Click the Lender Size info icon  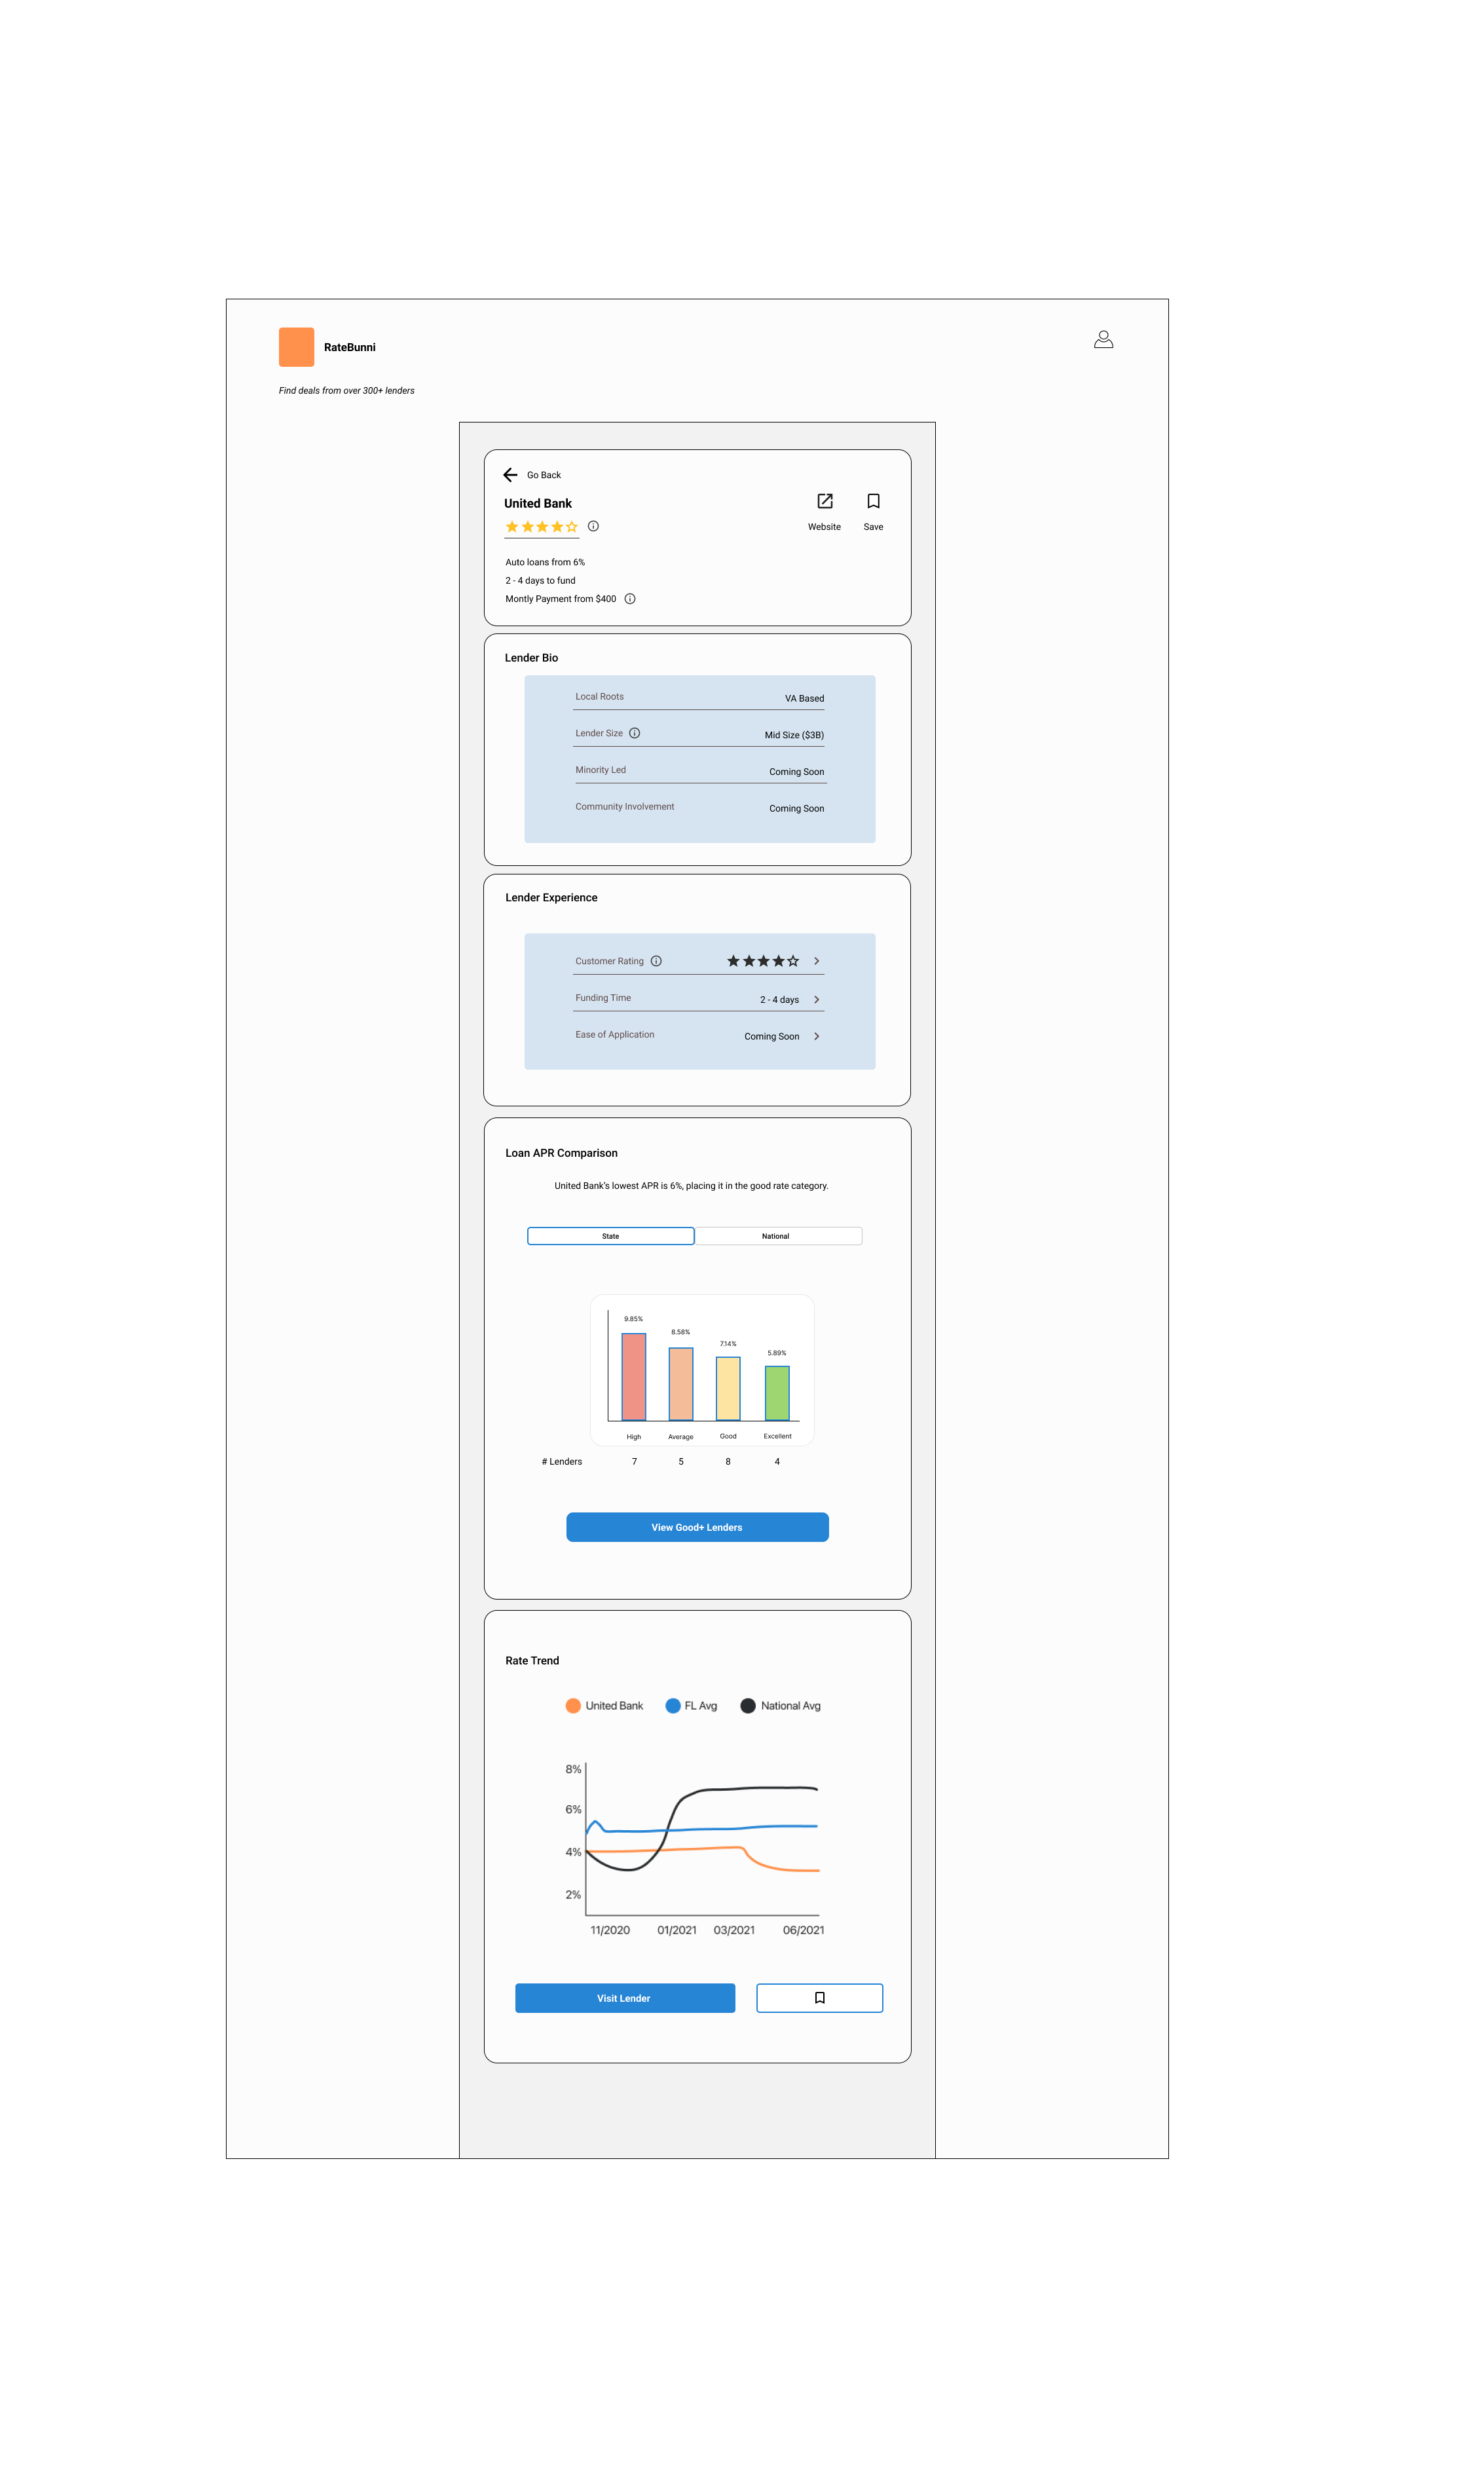point(634,732)
